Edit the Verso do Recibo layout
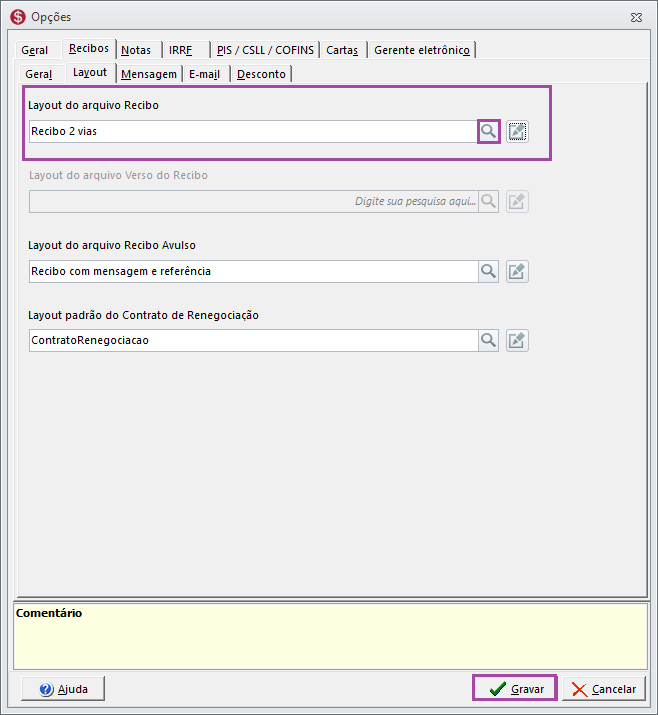Viewport: 658px width, 715px height. tap(517, 201)
